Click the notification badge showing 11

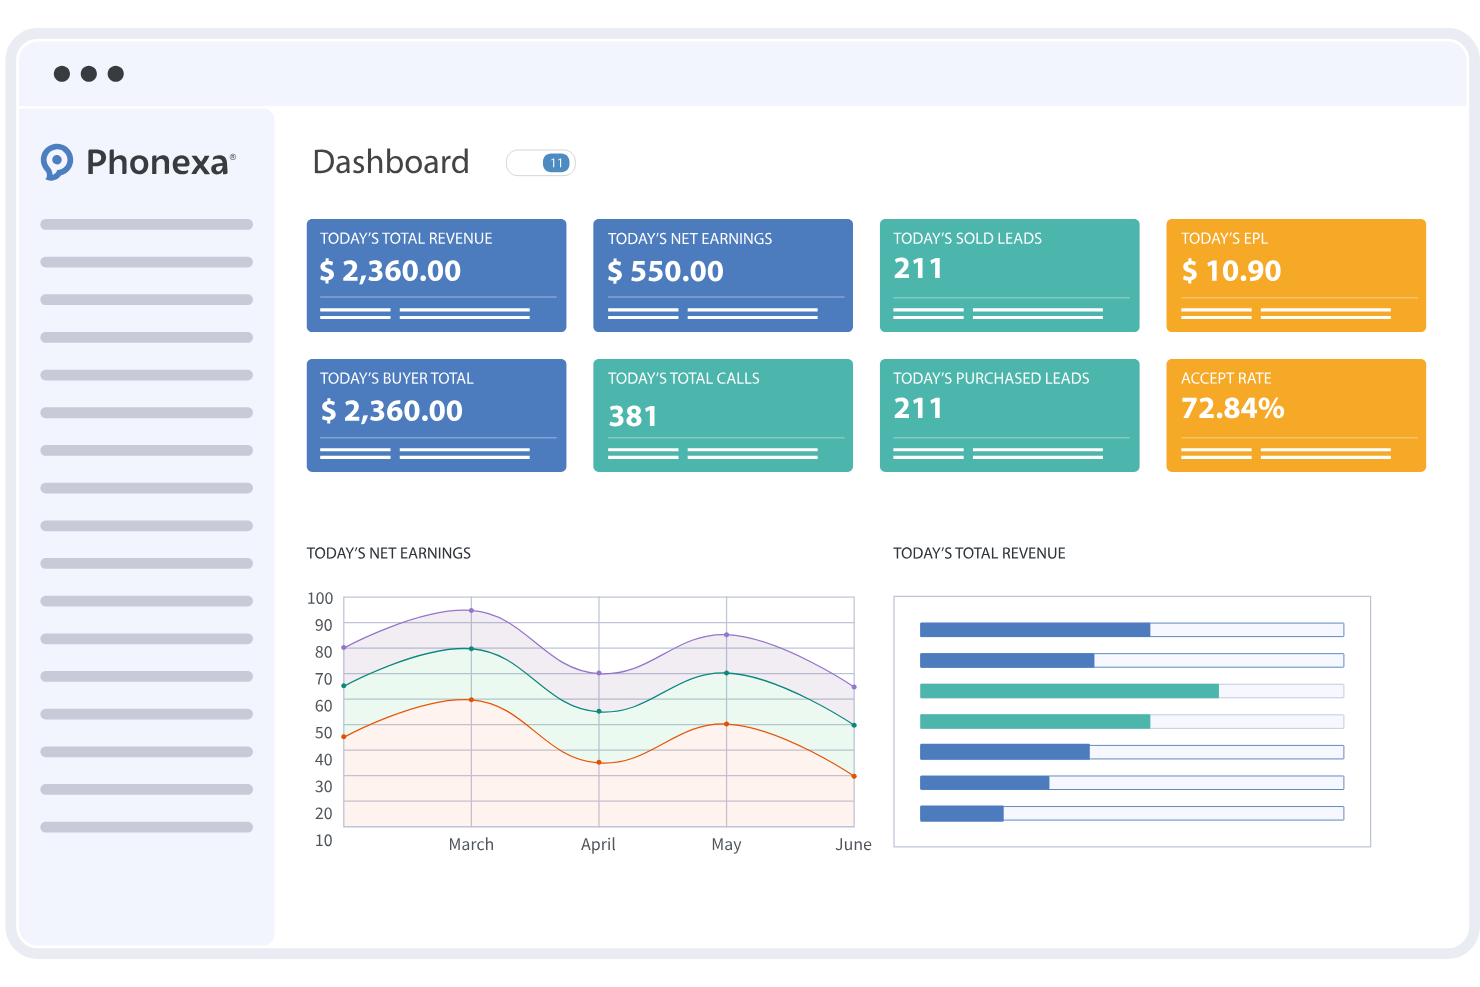click(556, 162)
